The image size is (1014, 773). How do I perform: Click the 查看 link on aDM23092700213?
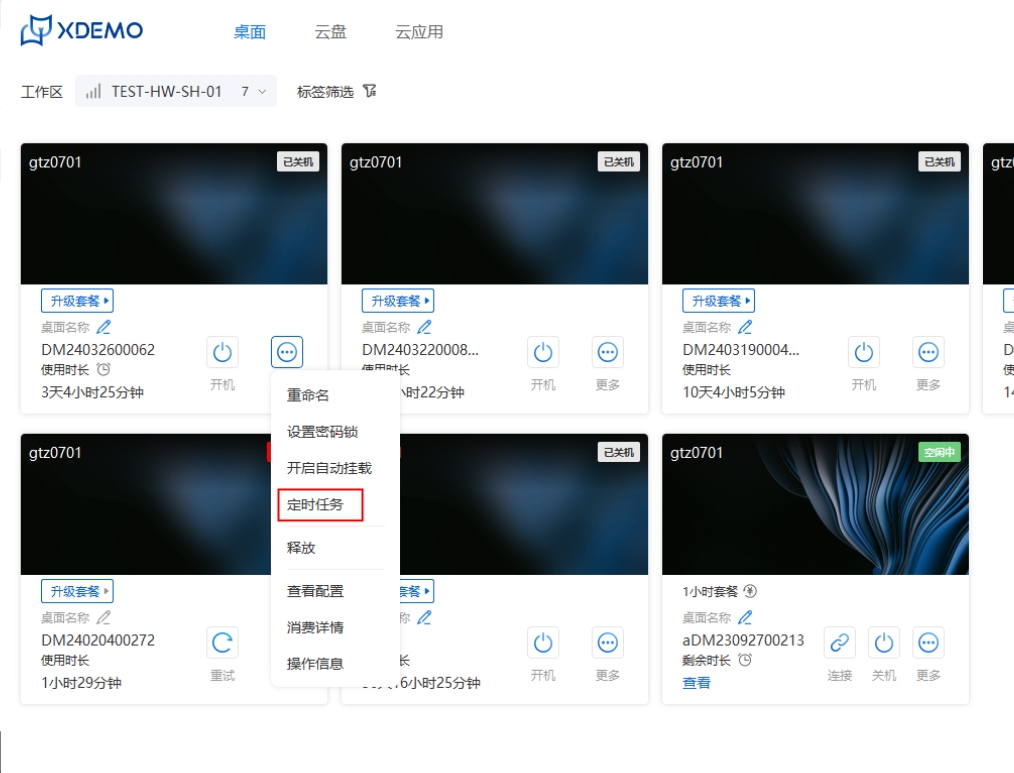(x=696, y=683)
